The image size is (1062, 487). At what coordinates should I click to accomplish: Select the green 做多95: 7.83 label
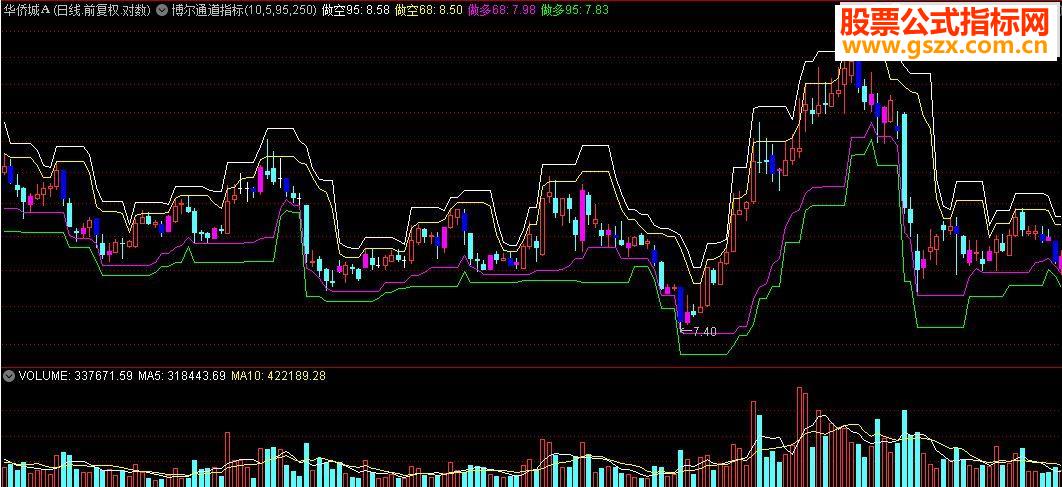[575, 10]
